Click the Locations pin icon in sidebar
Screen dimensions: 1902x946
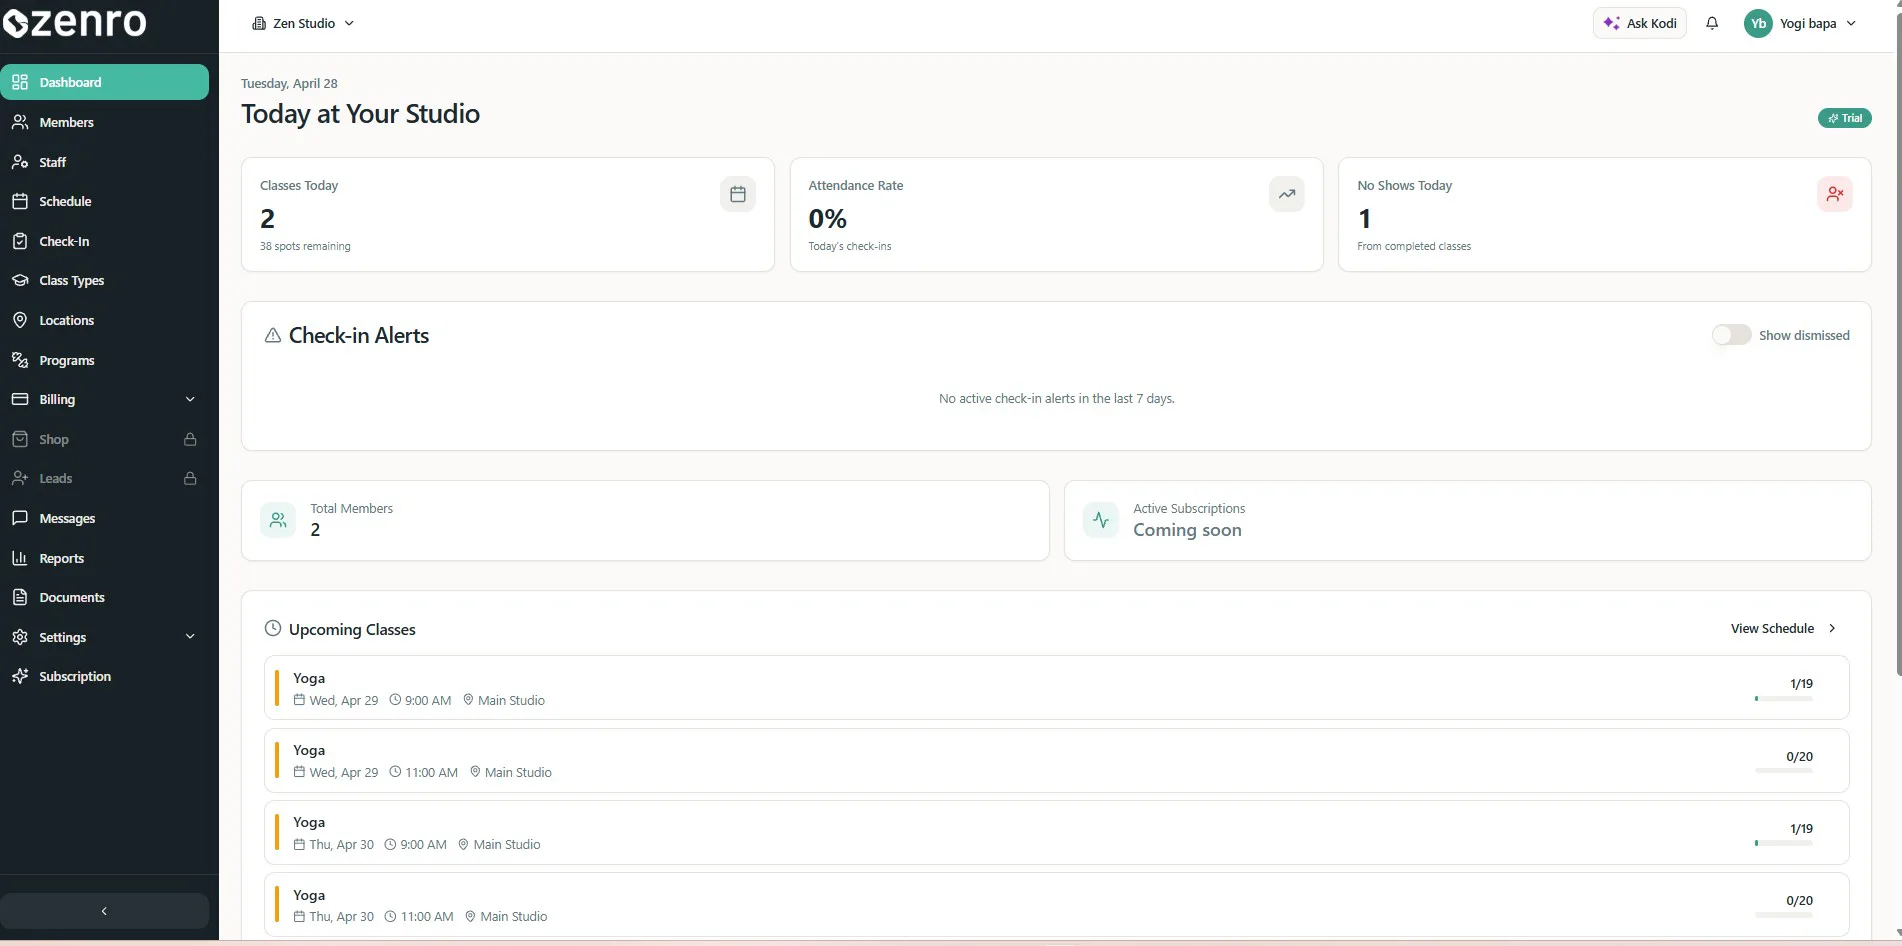(x=20, y=320)
